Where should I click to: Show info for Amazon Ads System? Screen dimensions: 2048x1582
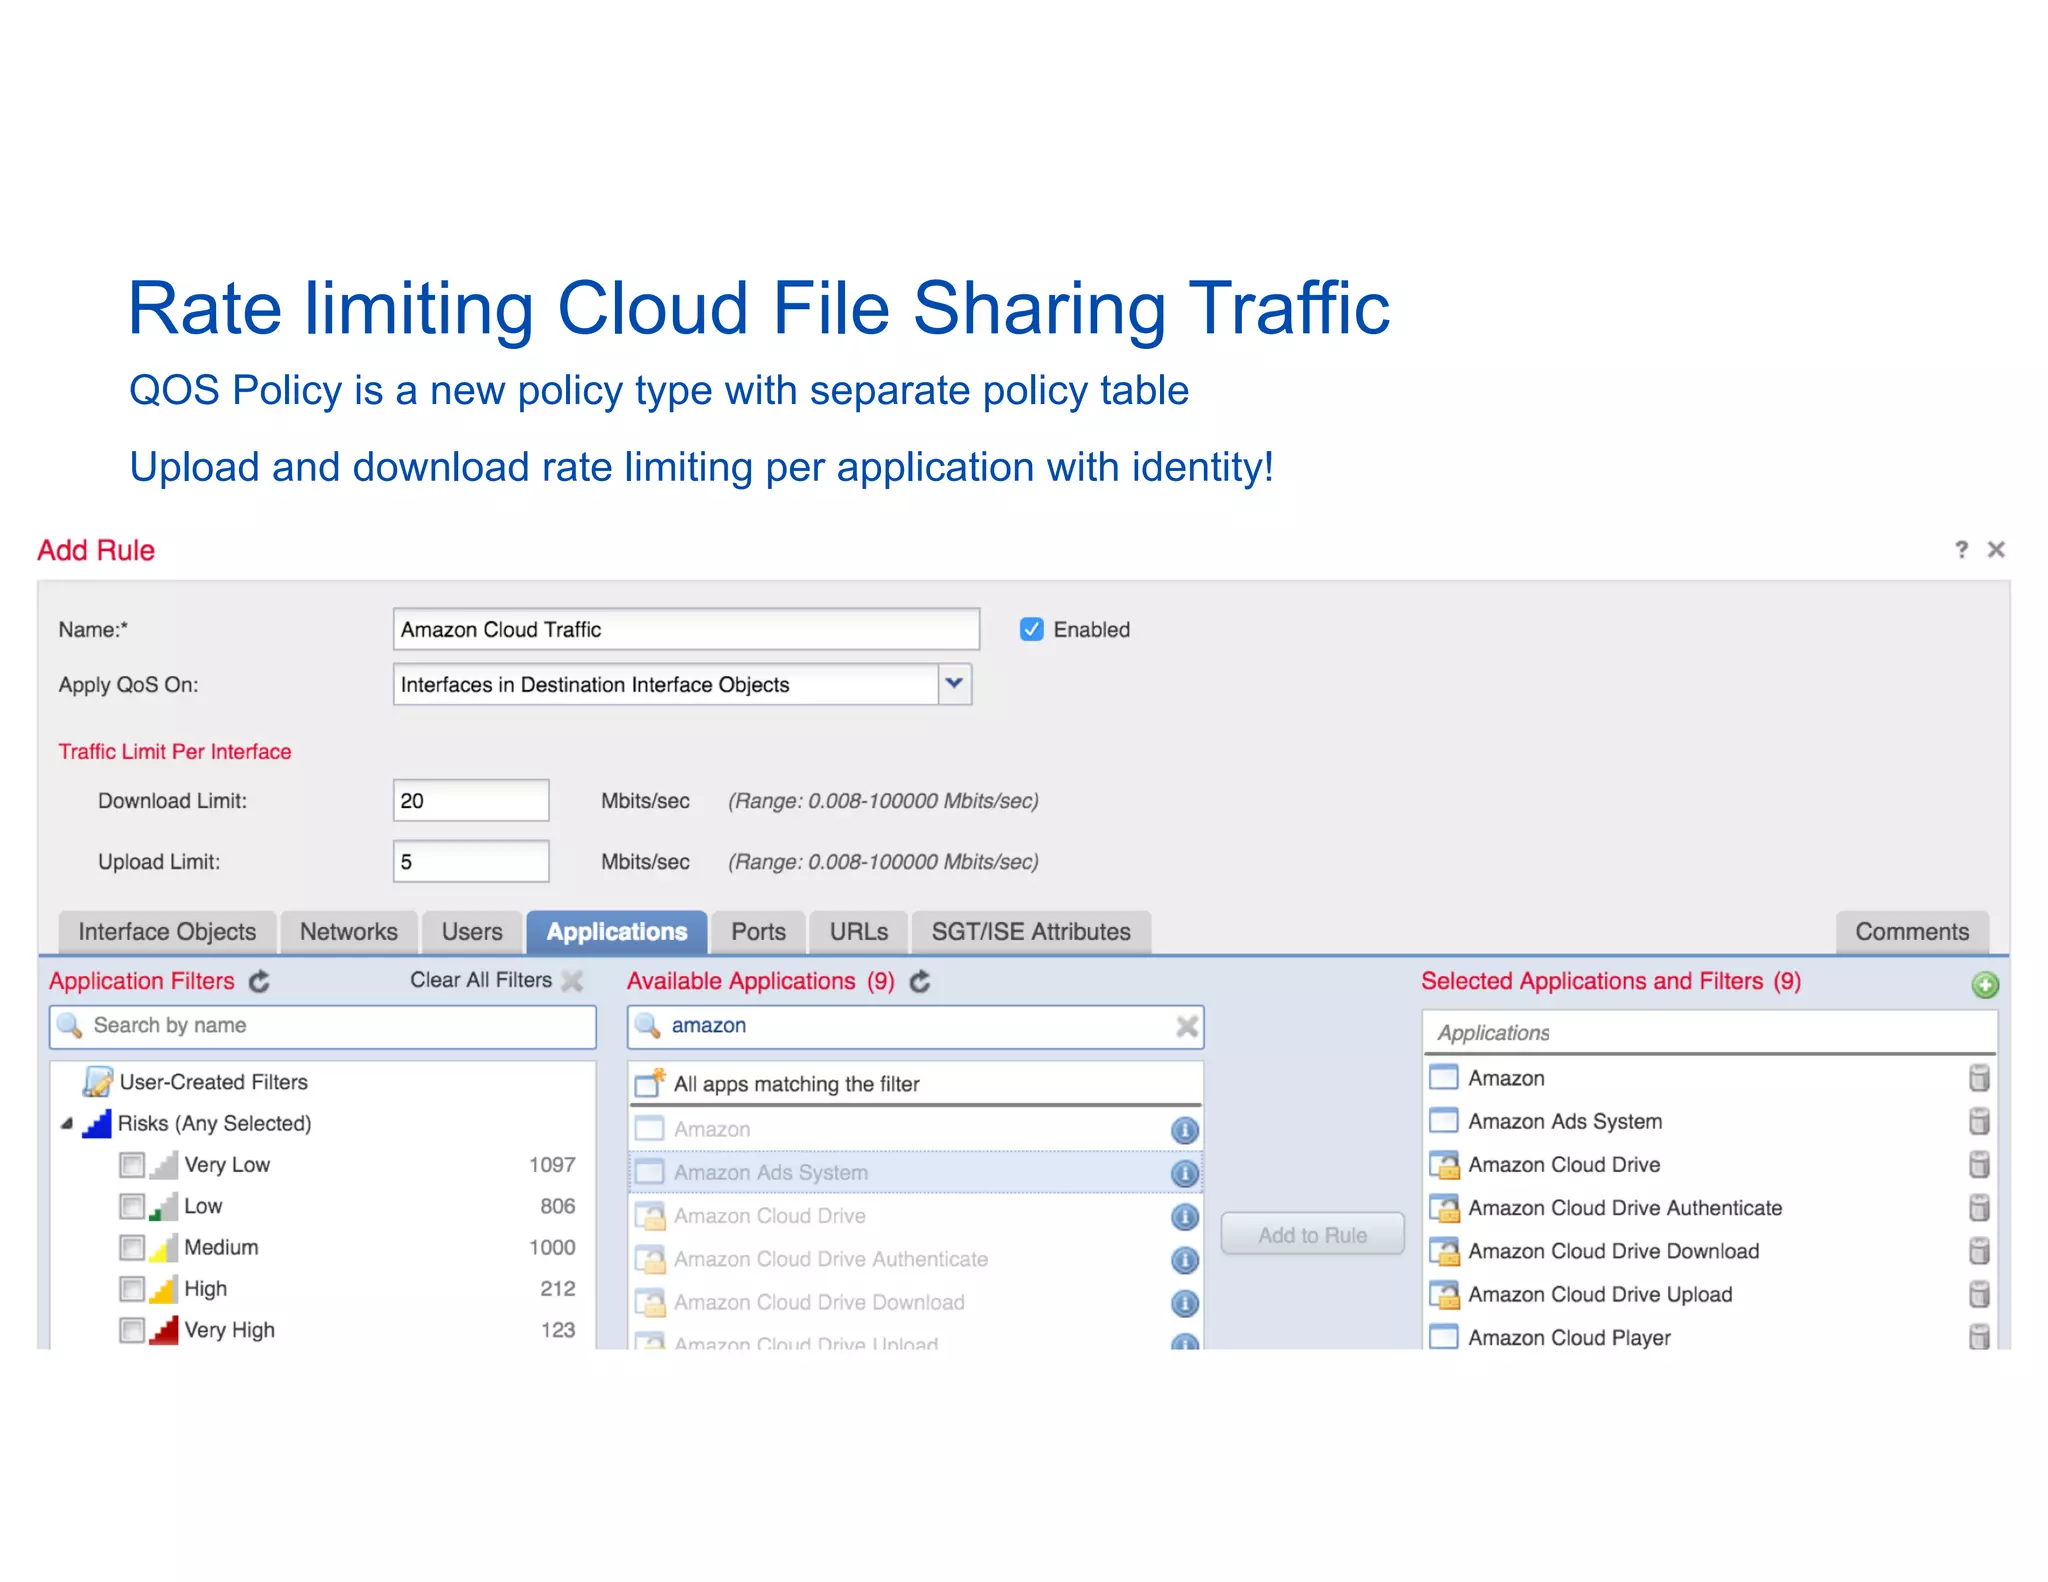point(1184,1173)
